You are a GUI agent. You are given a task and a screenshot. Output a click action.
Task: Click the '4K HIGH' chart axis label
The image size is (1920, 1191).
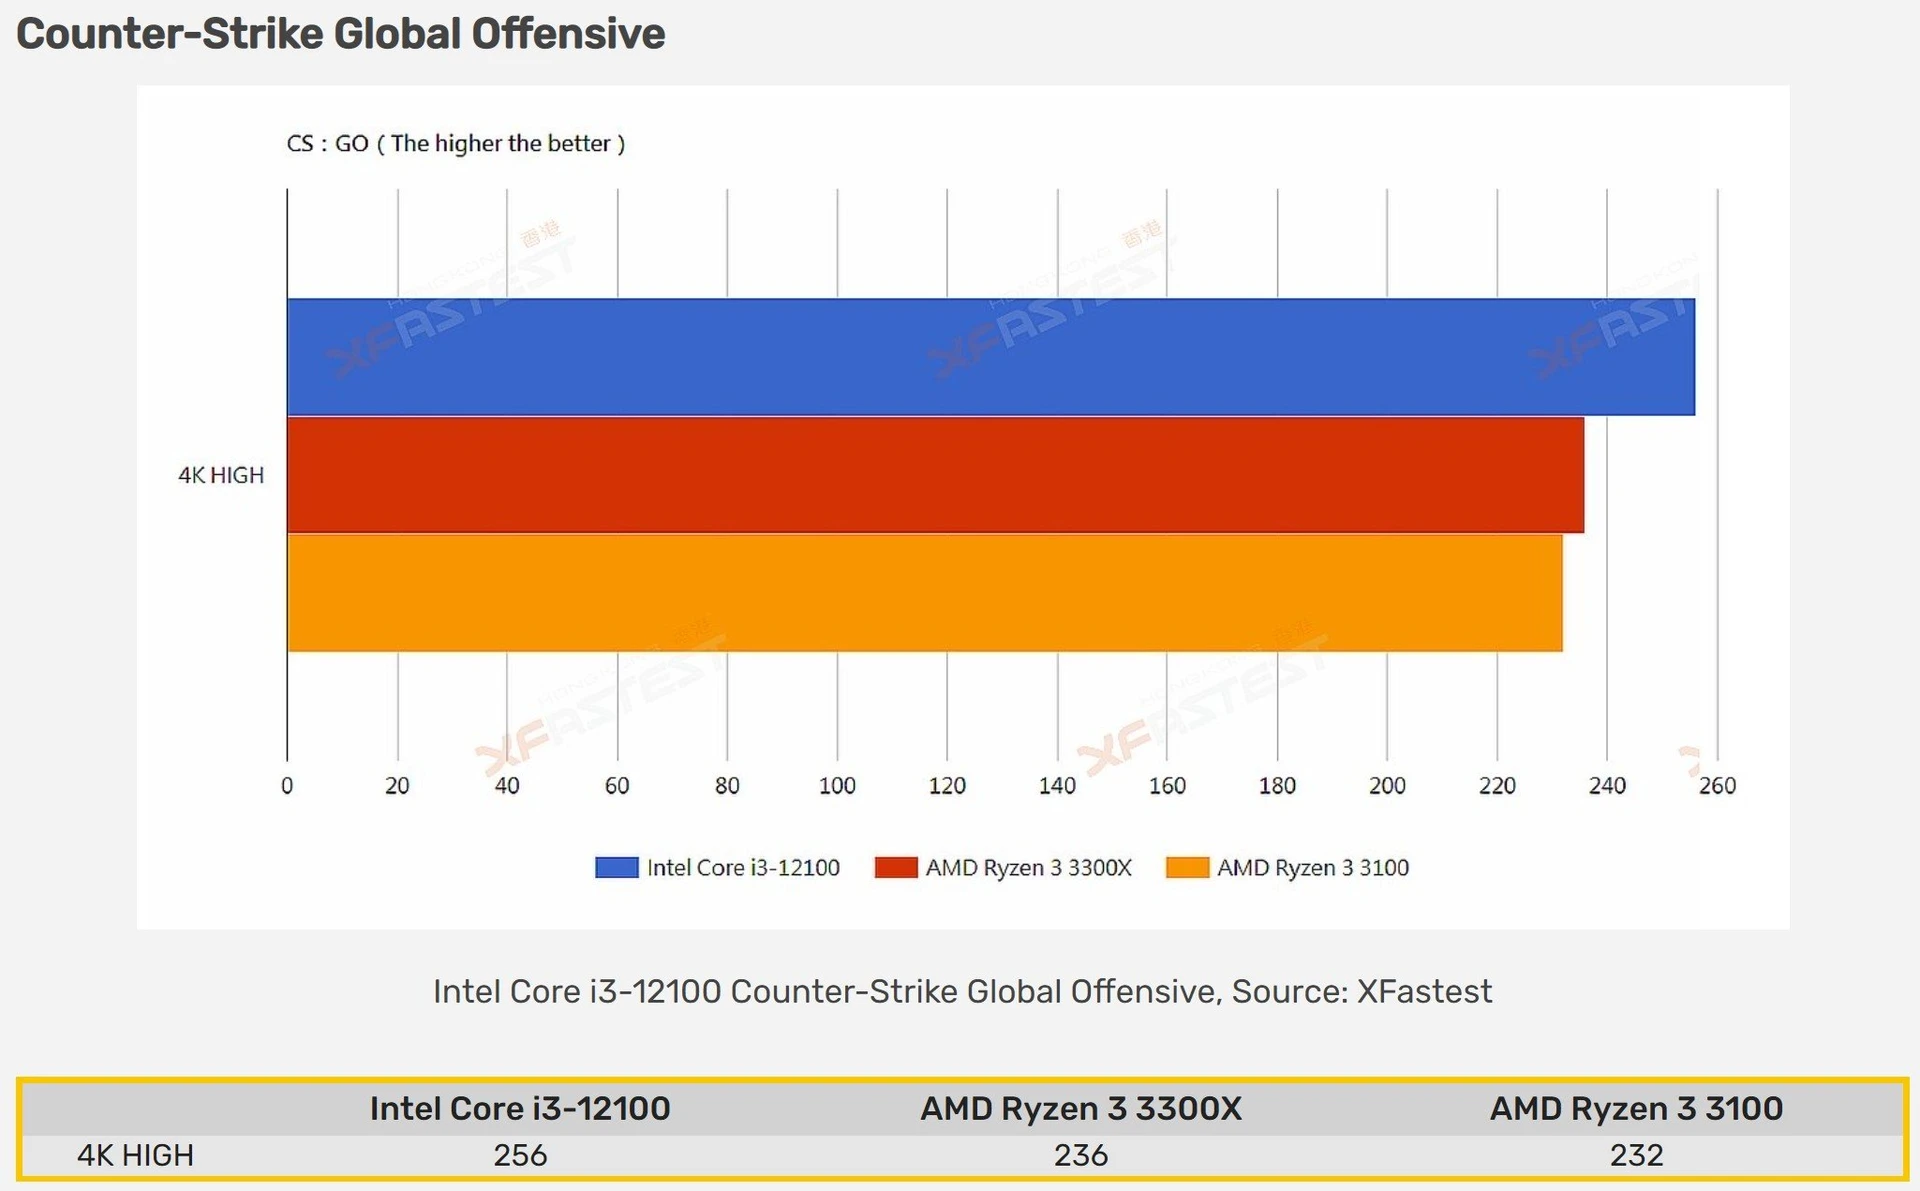221,475
